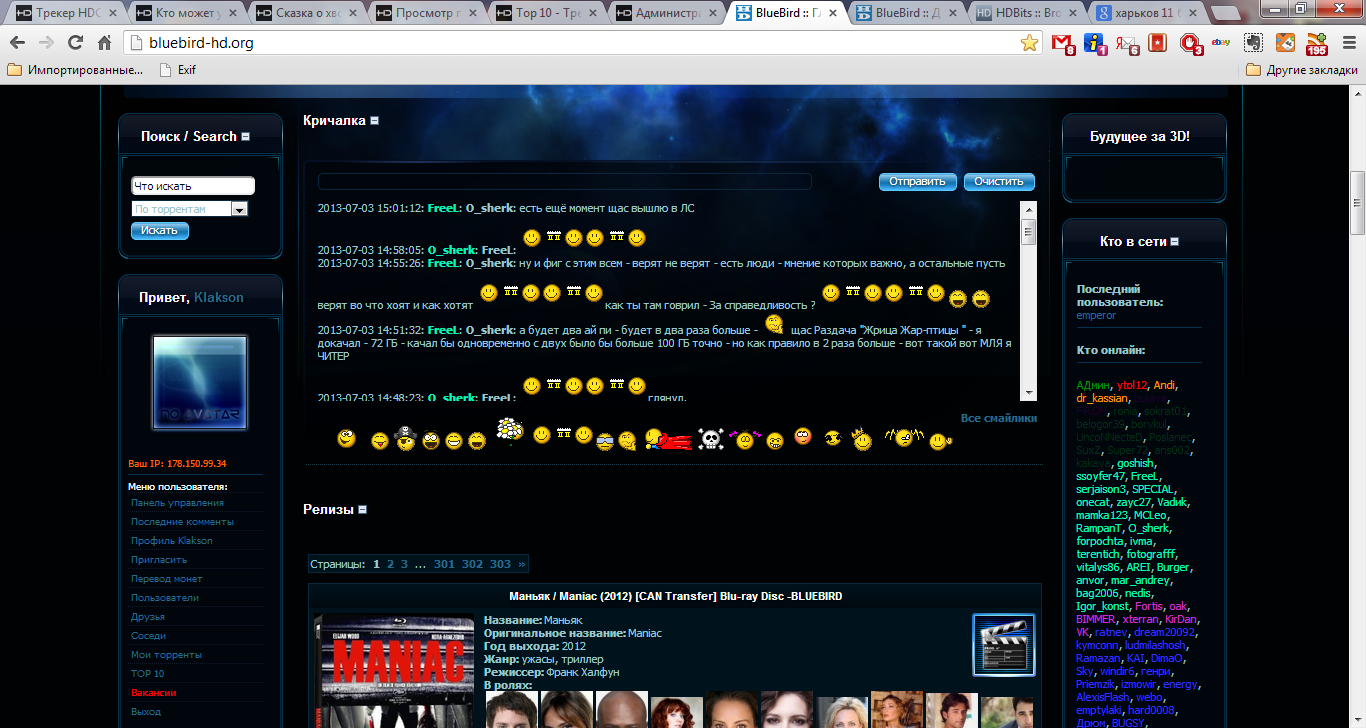
Task: Open 'Панель управления' in user menu
Action: point(177,503)
